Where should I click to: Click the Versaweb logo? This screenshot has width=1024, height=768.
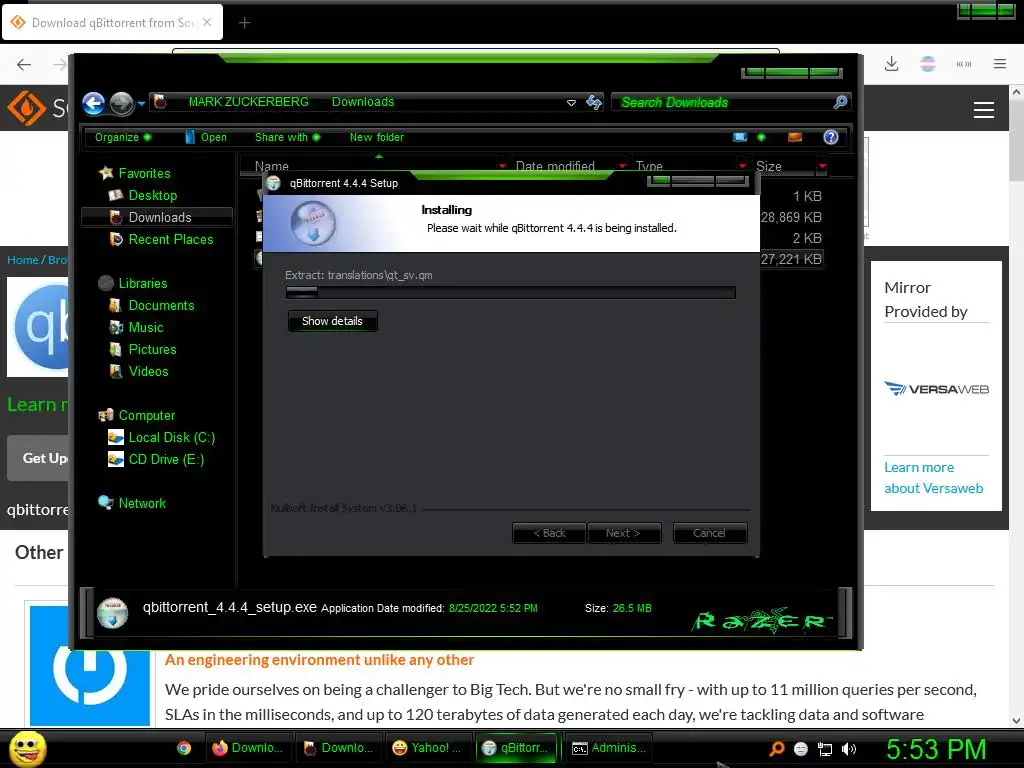pos(936,389)
